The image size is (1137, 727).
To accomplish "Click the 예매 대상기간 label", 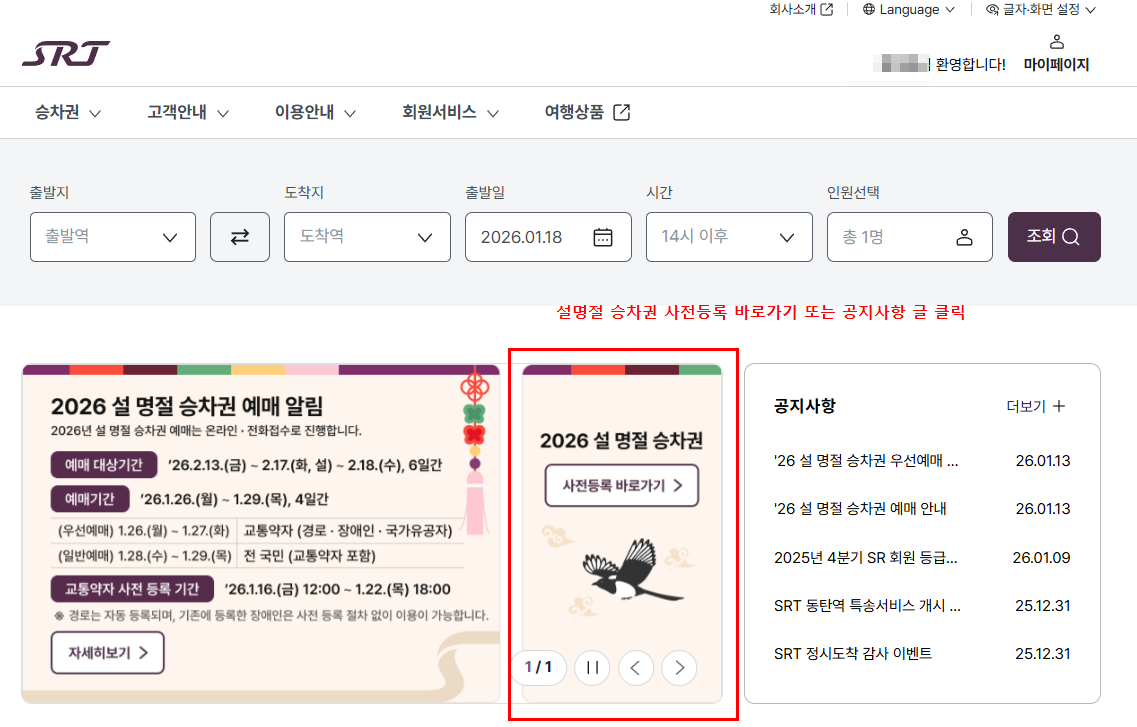I will [x=104, y=465].
